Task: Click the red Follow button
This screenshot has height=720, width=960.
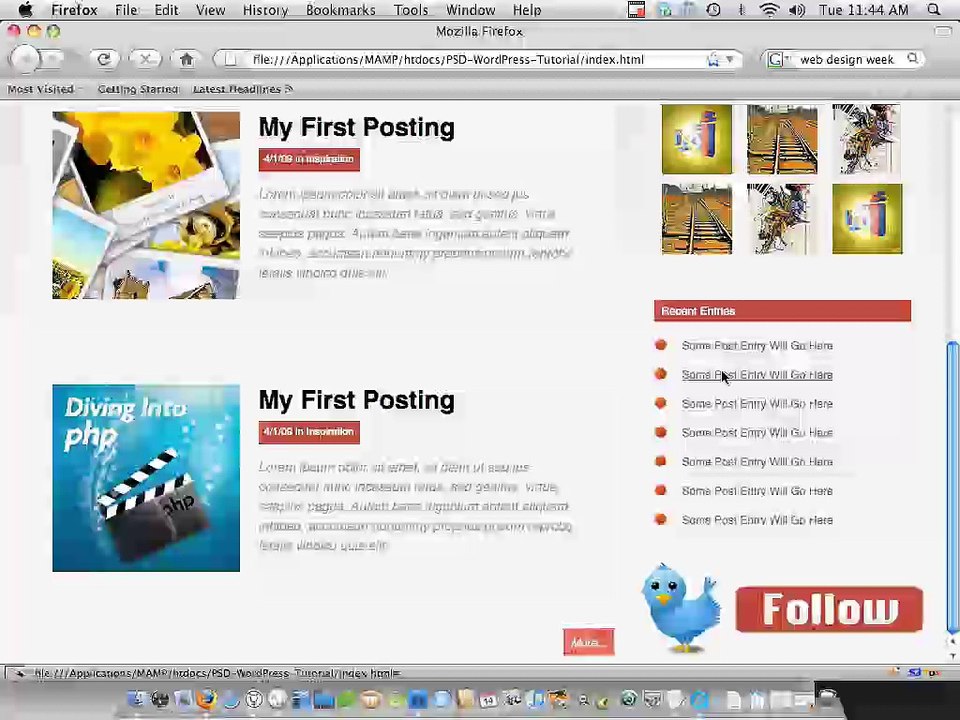Action: click(829, 609)
